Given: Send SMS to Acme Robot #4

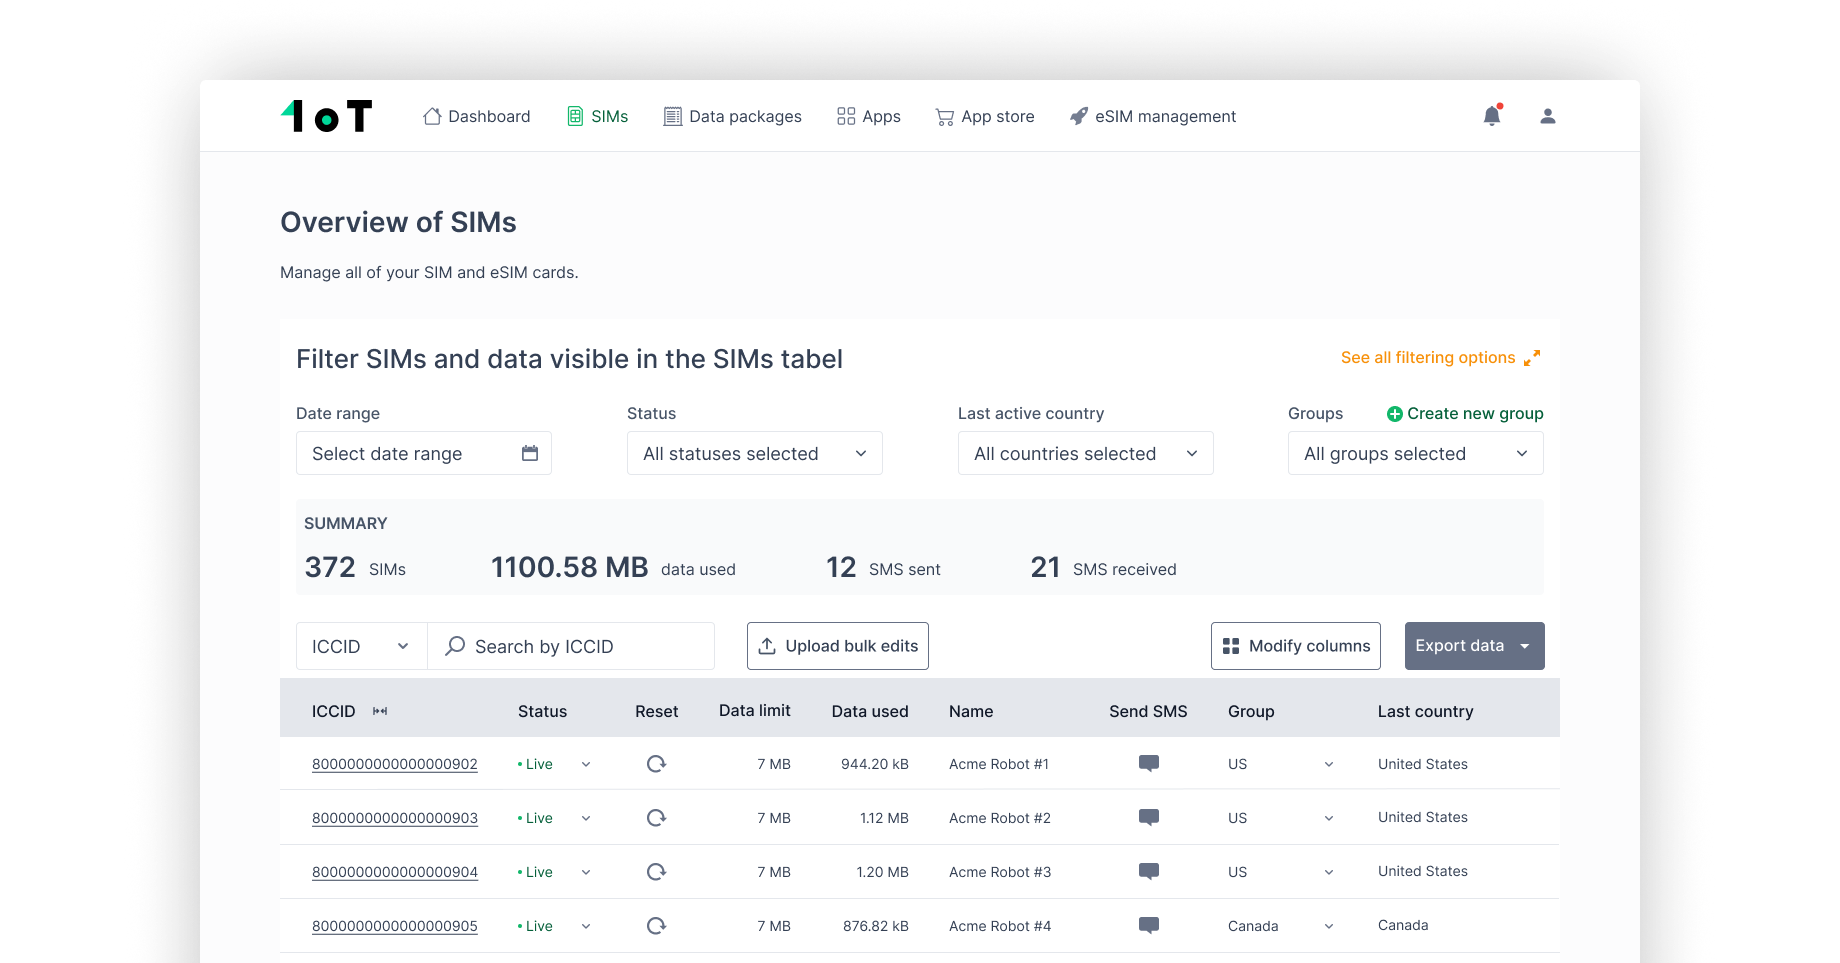Looking at the screenshot, I should [1149, 926].
